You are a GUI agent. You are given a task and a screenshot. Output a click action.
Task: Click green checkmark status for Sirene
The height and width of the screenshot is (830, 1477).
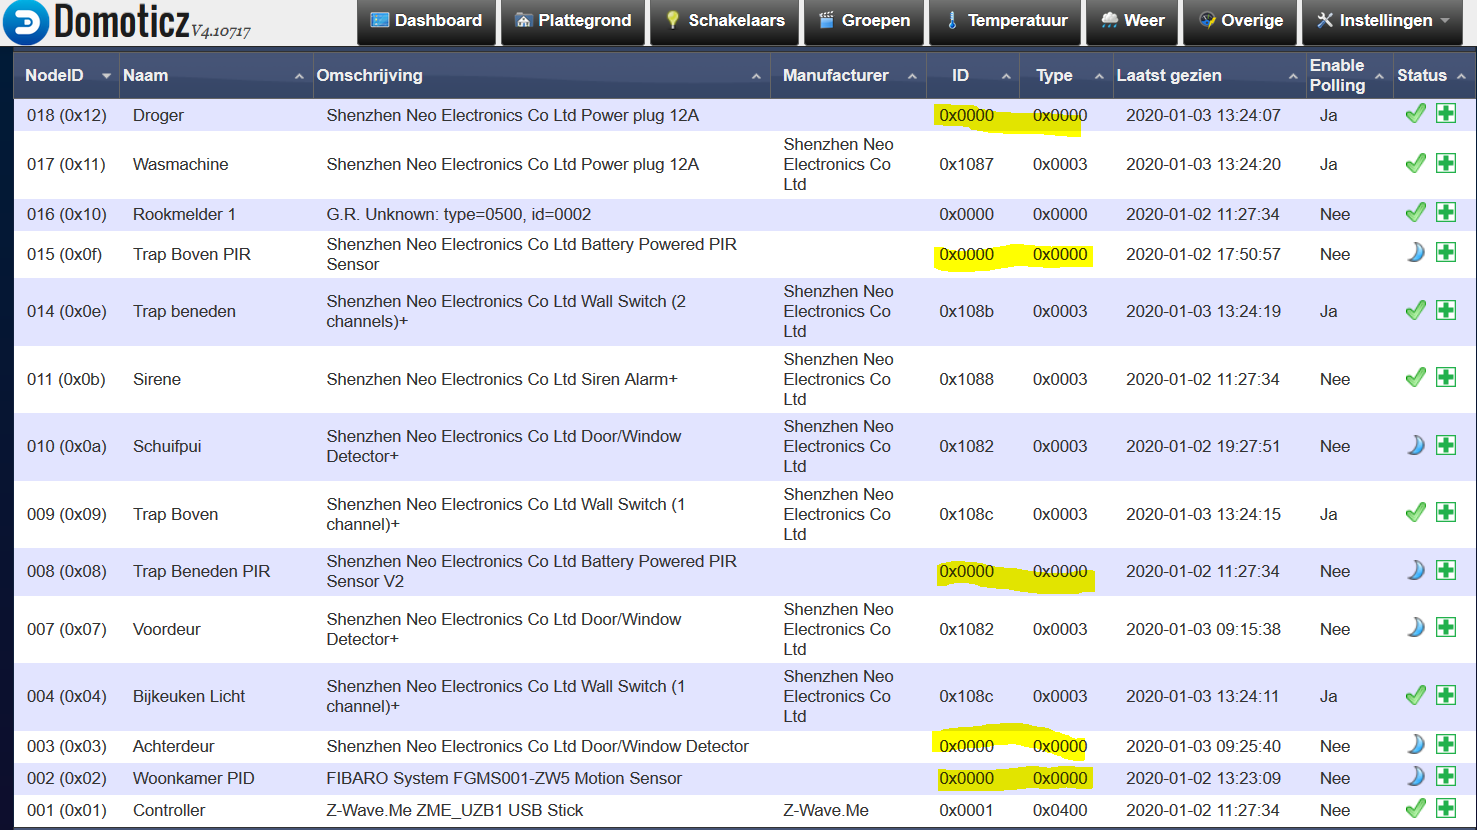[x=1415, y=377]
